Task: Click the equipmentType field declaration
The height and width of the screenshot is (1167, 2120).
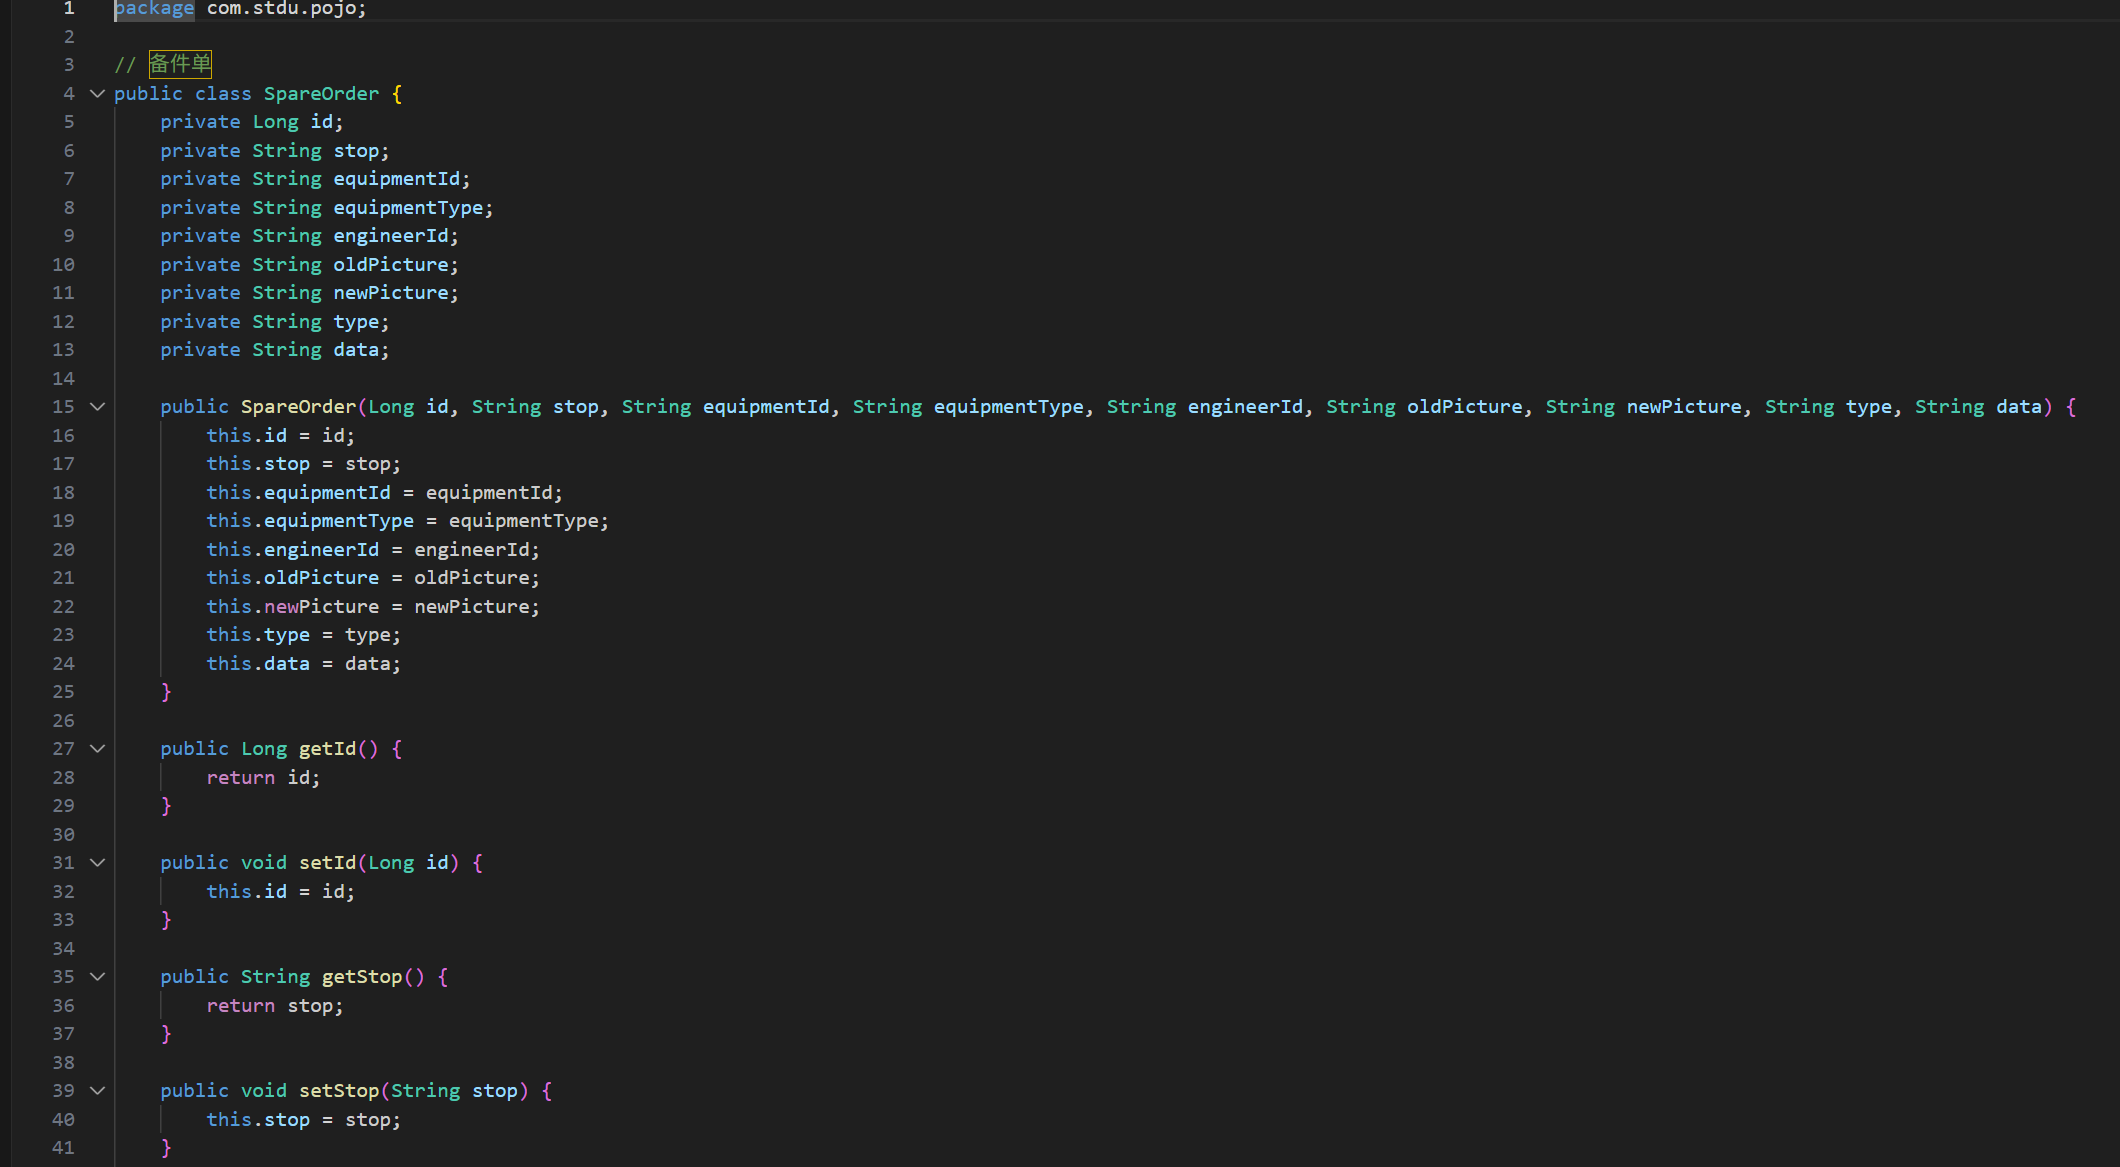Action: 408,208
